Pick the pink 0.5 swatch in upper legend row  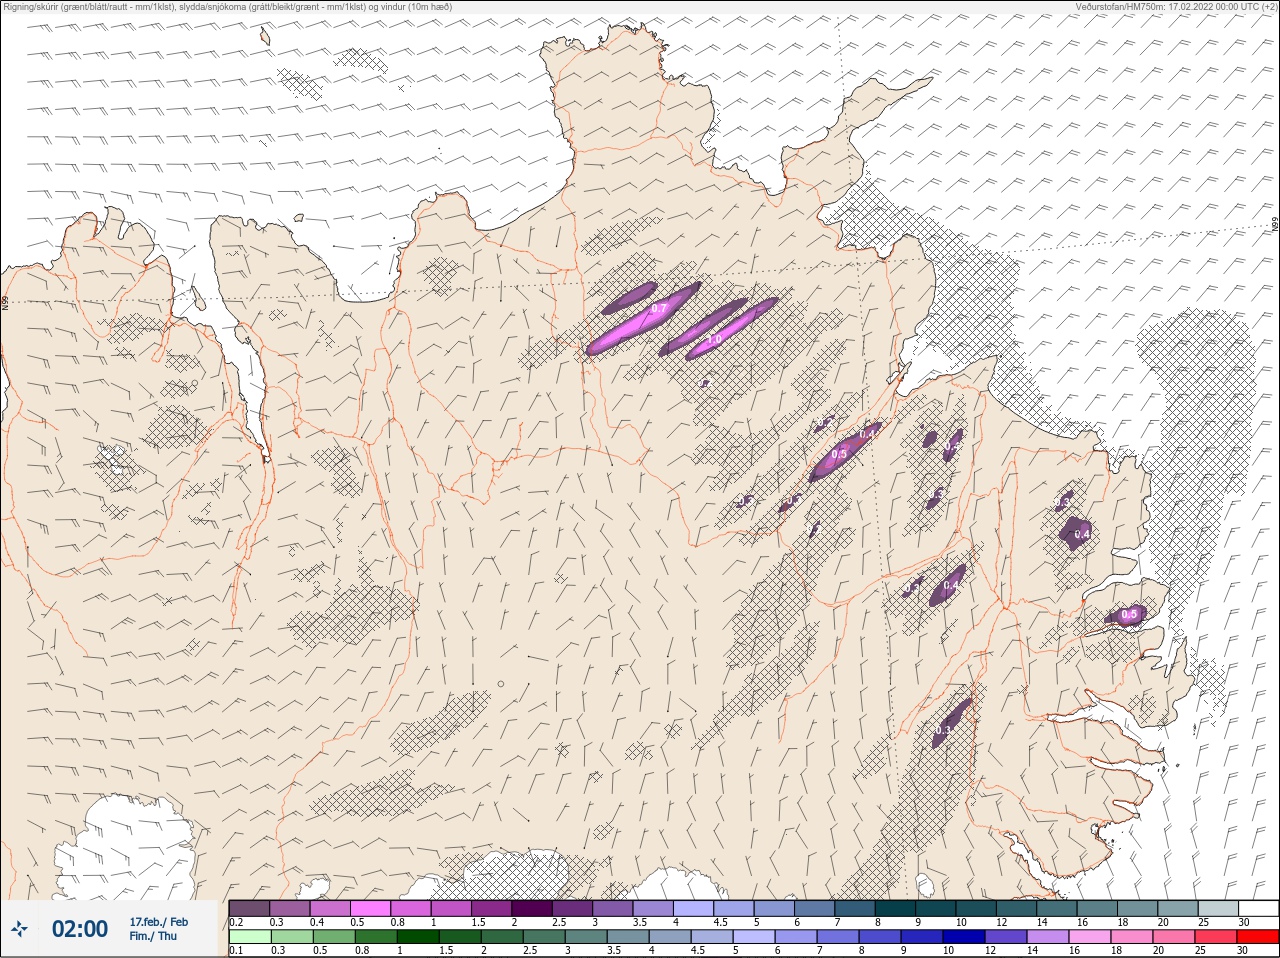coord(370,908)
